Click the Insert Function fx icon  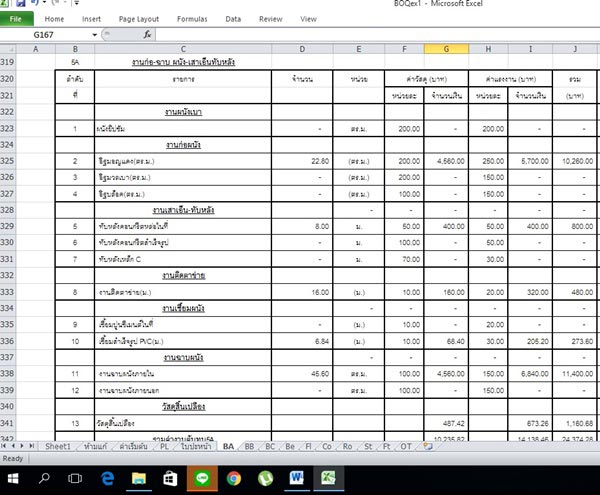click(147, 35)
